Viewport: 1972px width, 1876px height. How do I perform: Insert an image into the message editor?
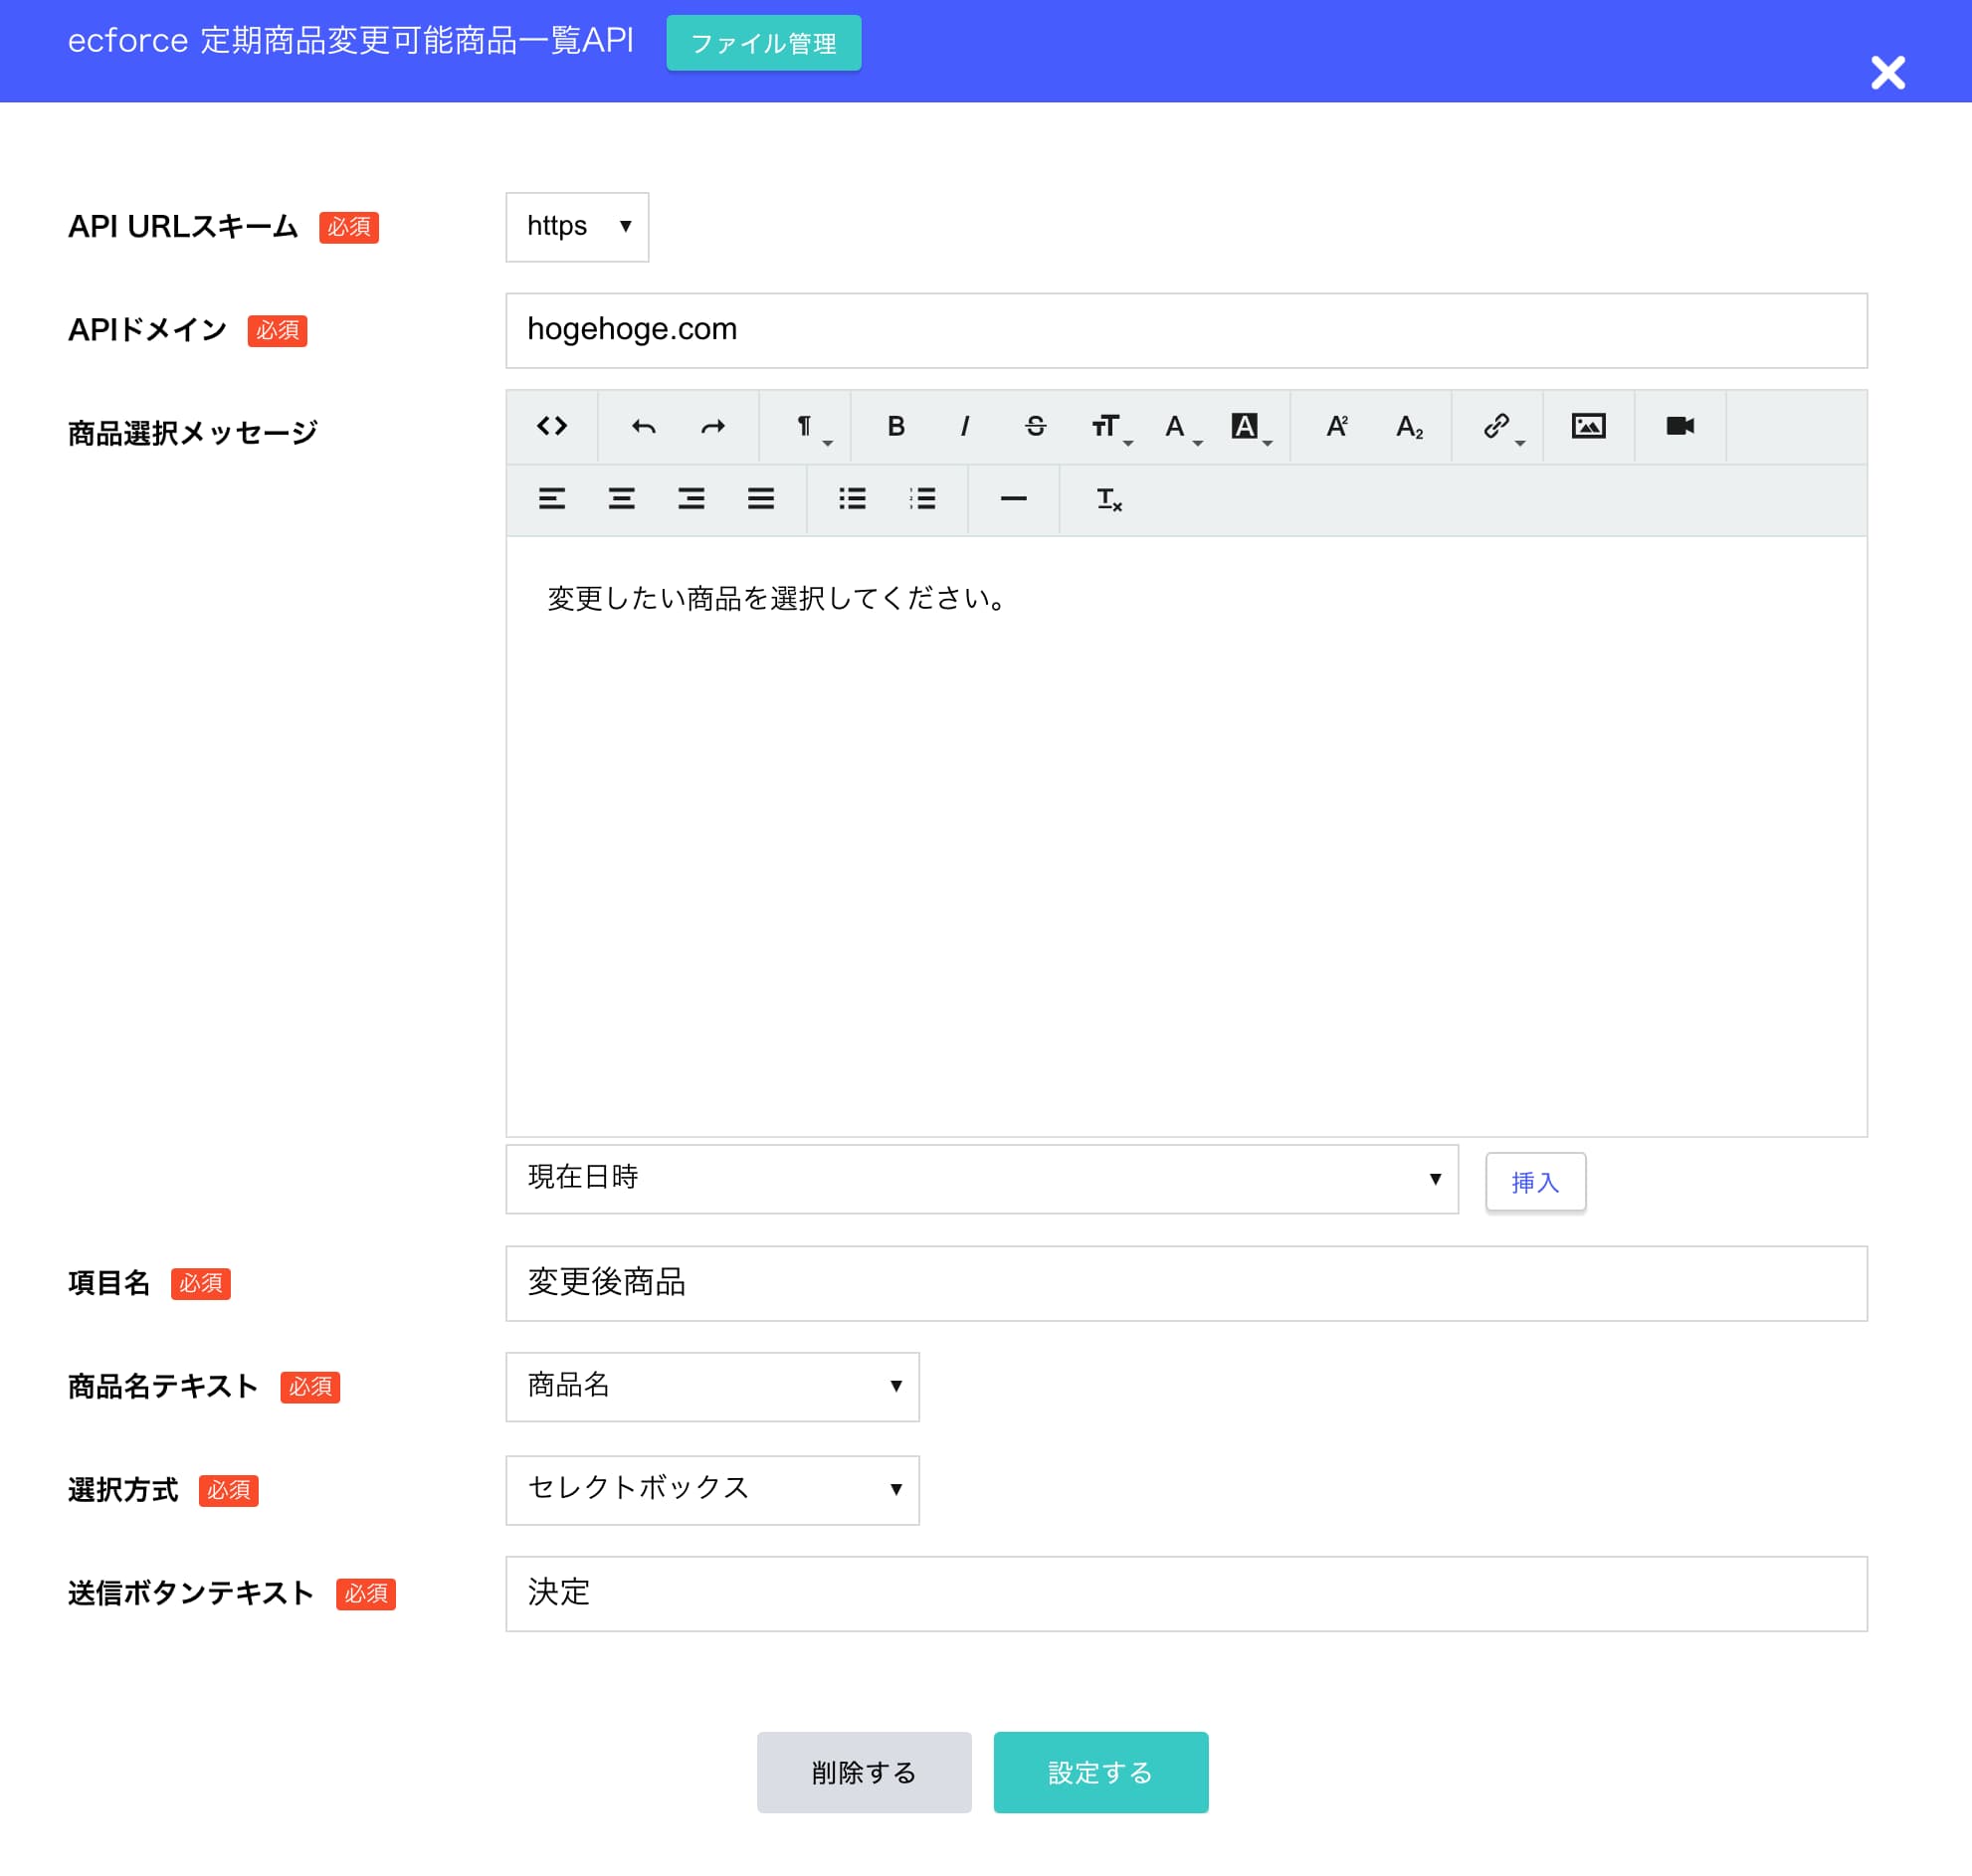1589,427
